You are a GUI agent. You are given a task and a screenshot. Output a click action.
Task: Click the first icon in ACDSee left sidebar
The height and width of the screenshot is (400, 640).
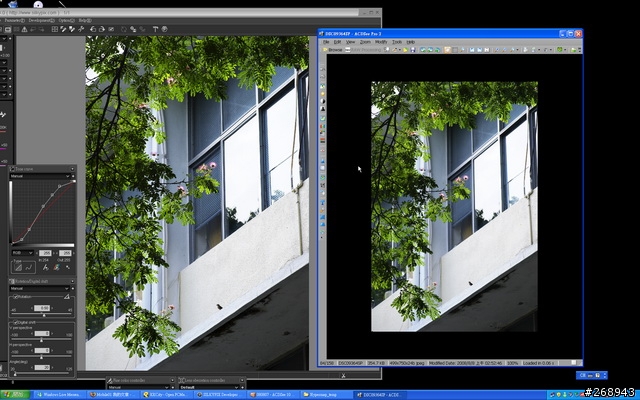click(322, 69)
